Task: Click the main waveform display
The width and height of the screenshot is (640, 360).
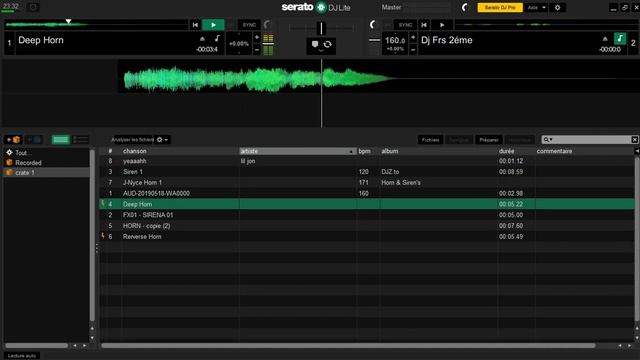Action: pyautogui.click(x=321, y=93)
